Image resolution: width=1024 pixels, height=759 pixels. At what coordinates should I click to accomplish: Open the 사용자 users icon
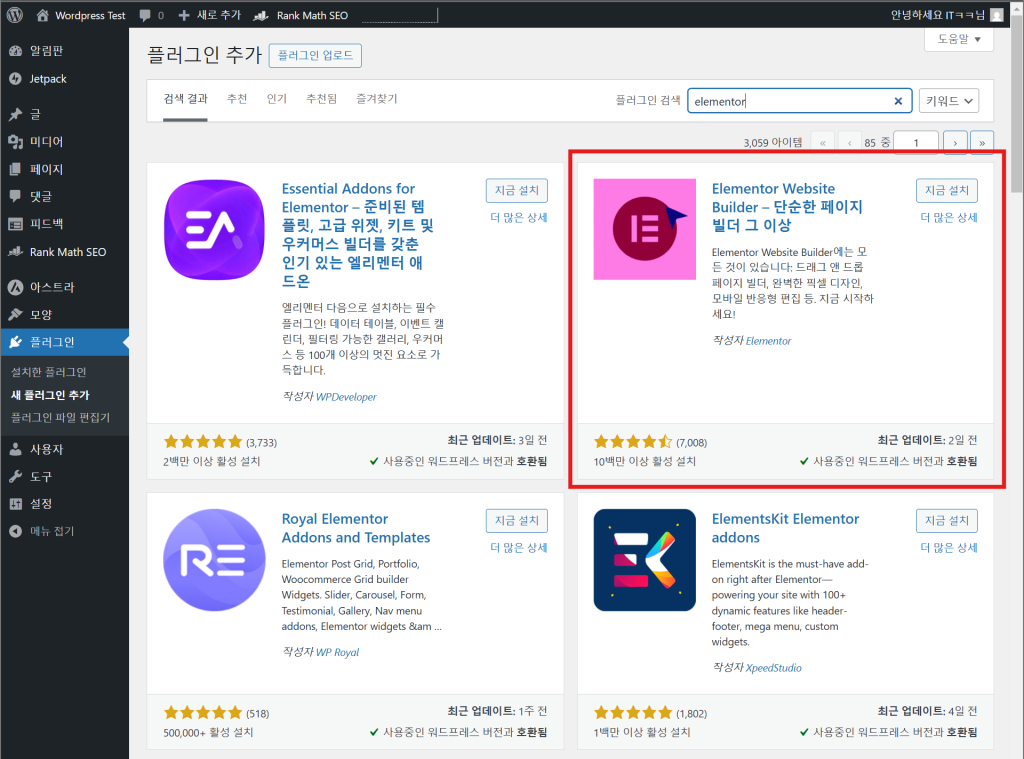coord(16,449)
